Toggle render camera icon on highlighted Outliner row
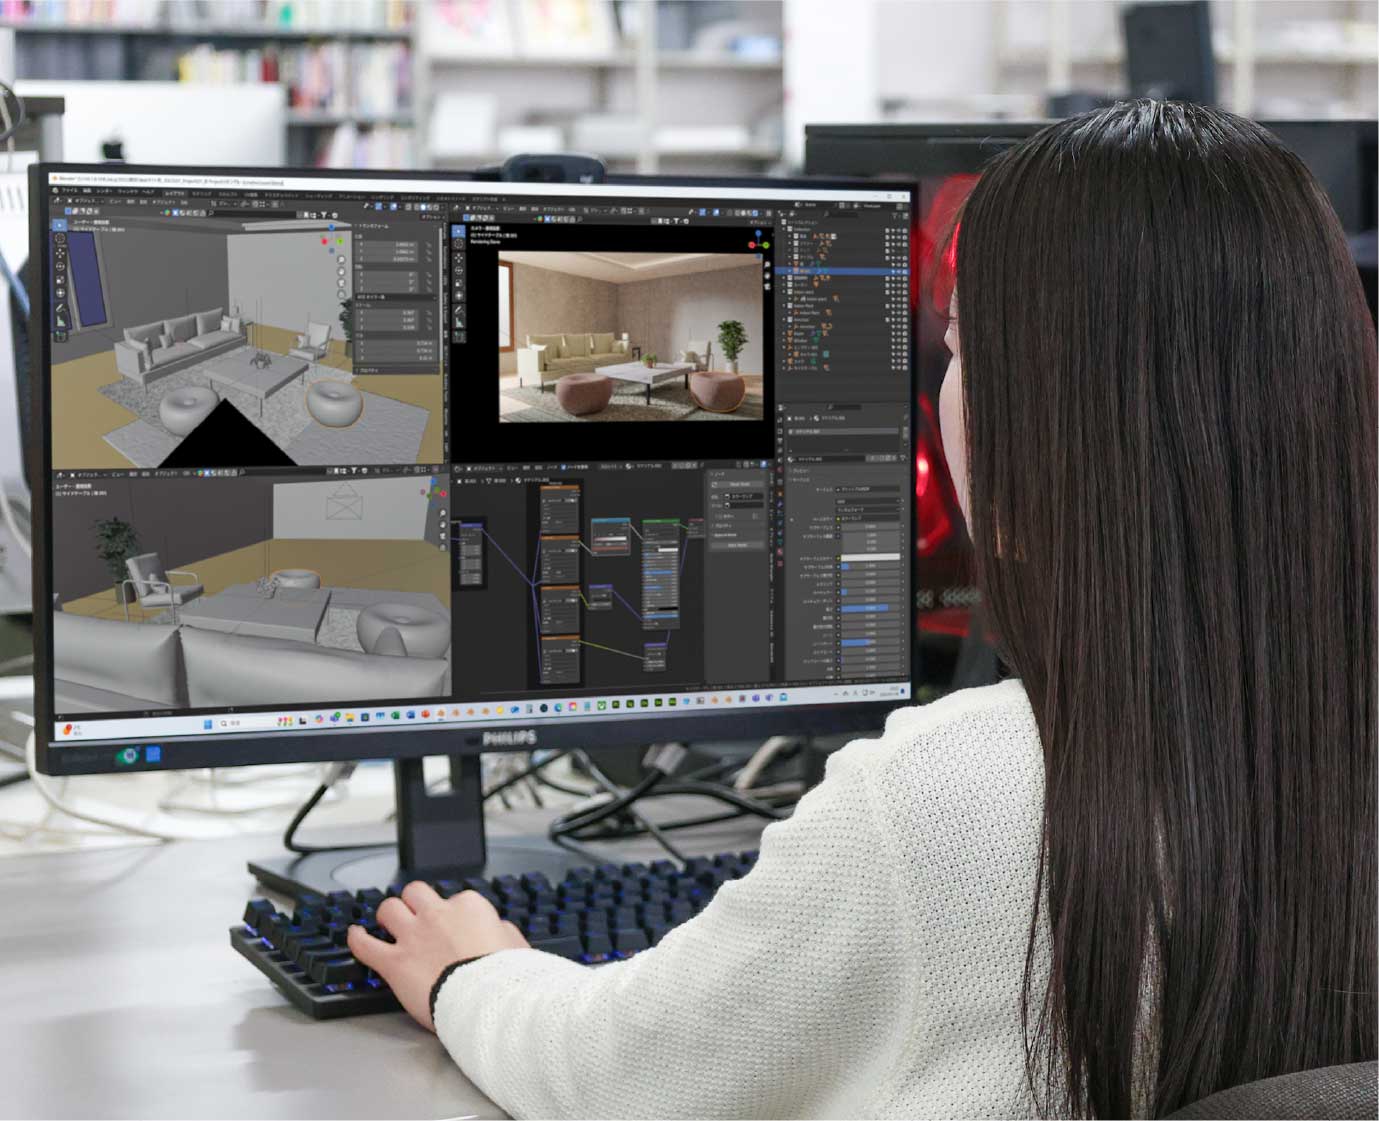 pos(905,271)
